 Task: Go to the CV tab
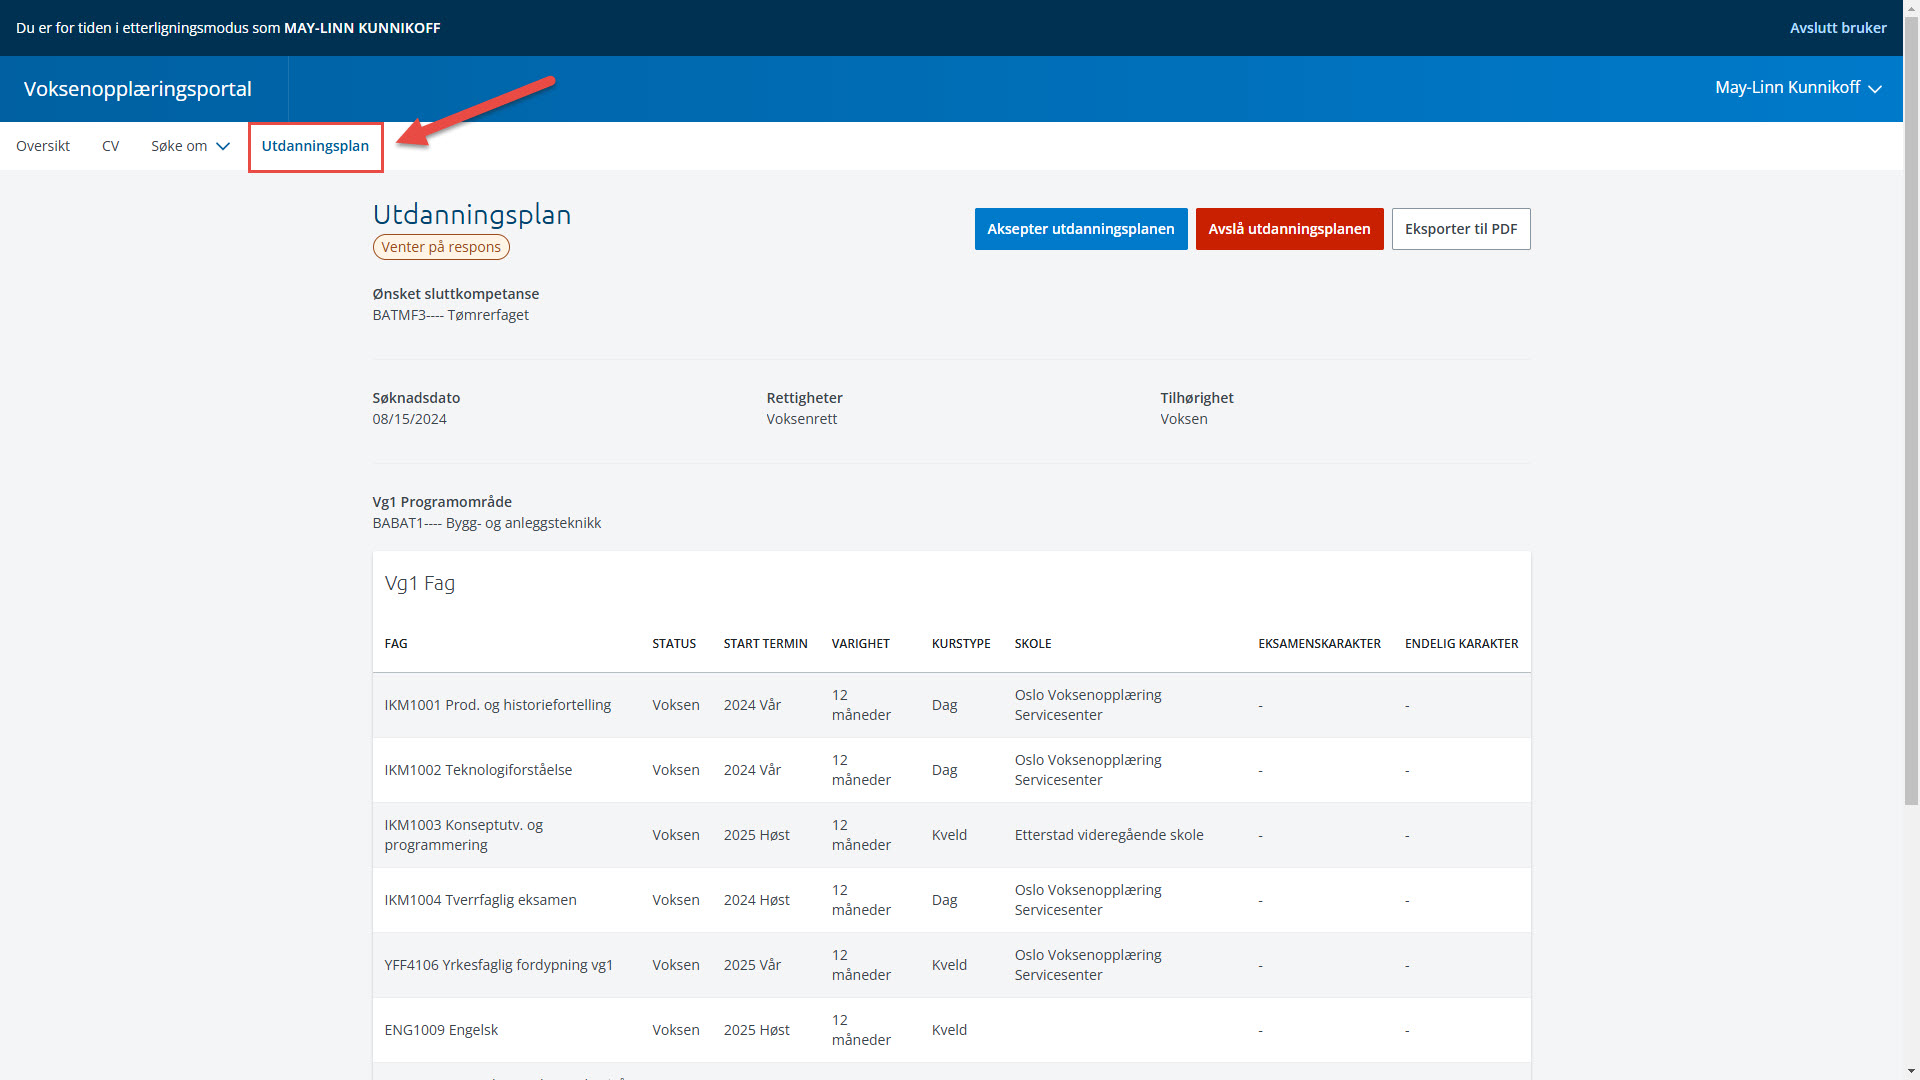pos(110,146)
